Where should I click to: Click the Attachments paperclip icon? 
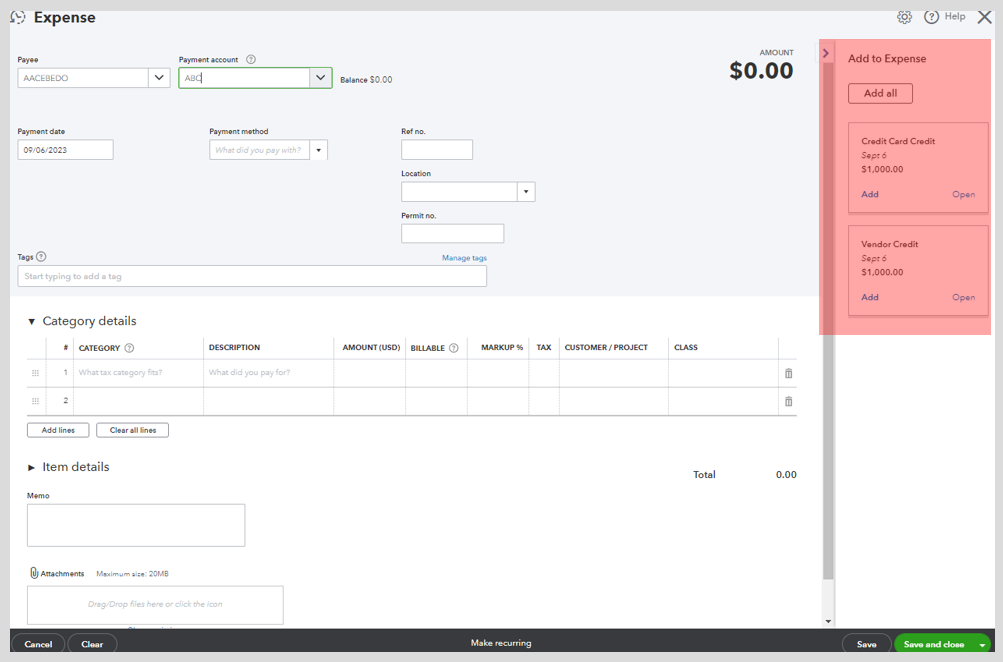tap(35, 573)
